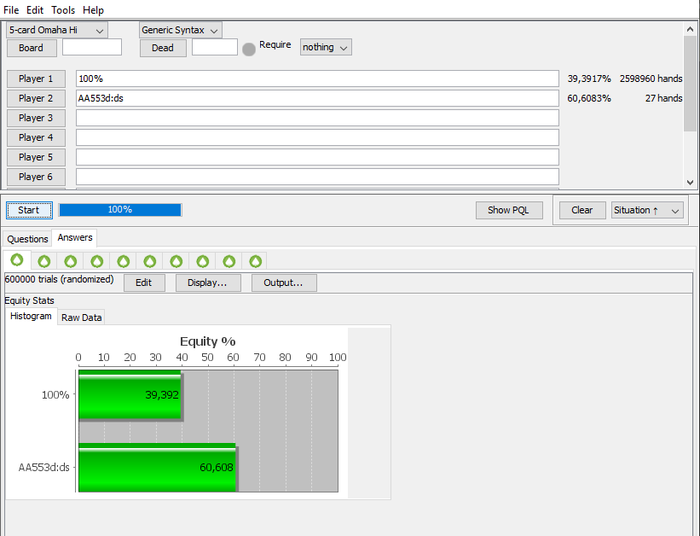Click the Edit button below trials
The width and height of the screenshot is (700, 536).
[x=144, y=283]
